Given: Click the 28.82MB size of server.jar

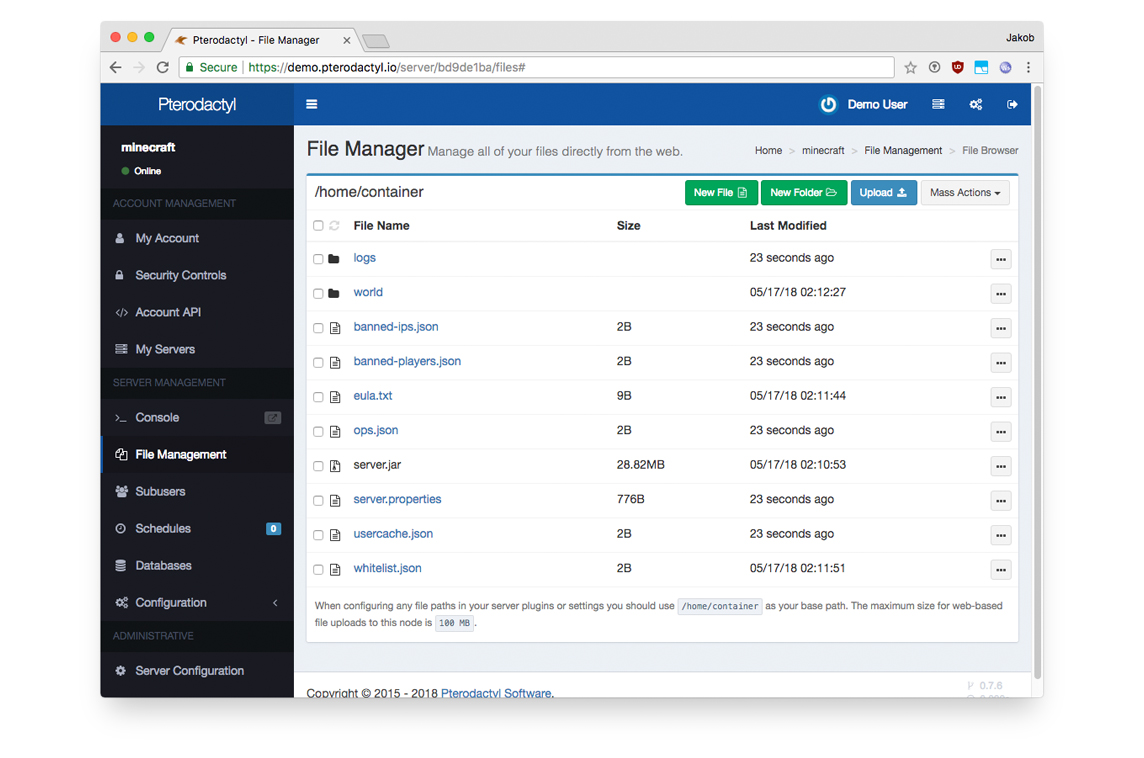Looking at the screenshot, I should click(x=641, y=465).
